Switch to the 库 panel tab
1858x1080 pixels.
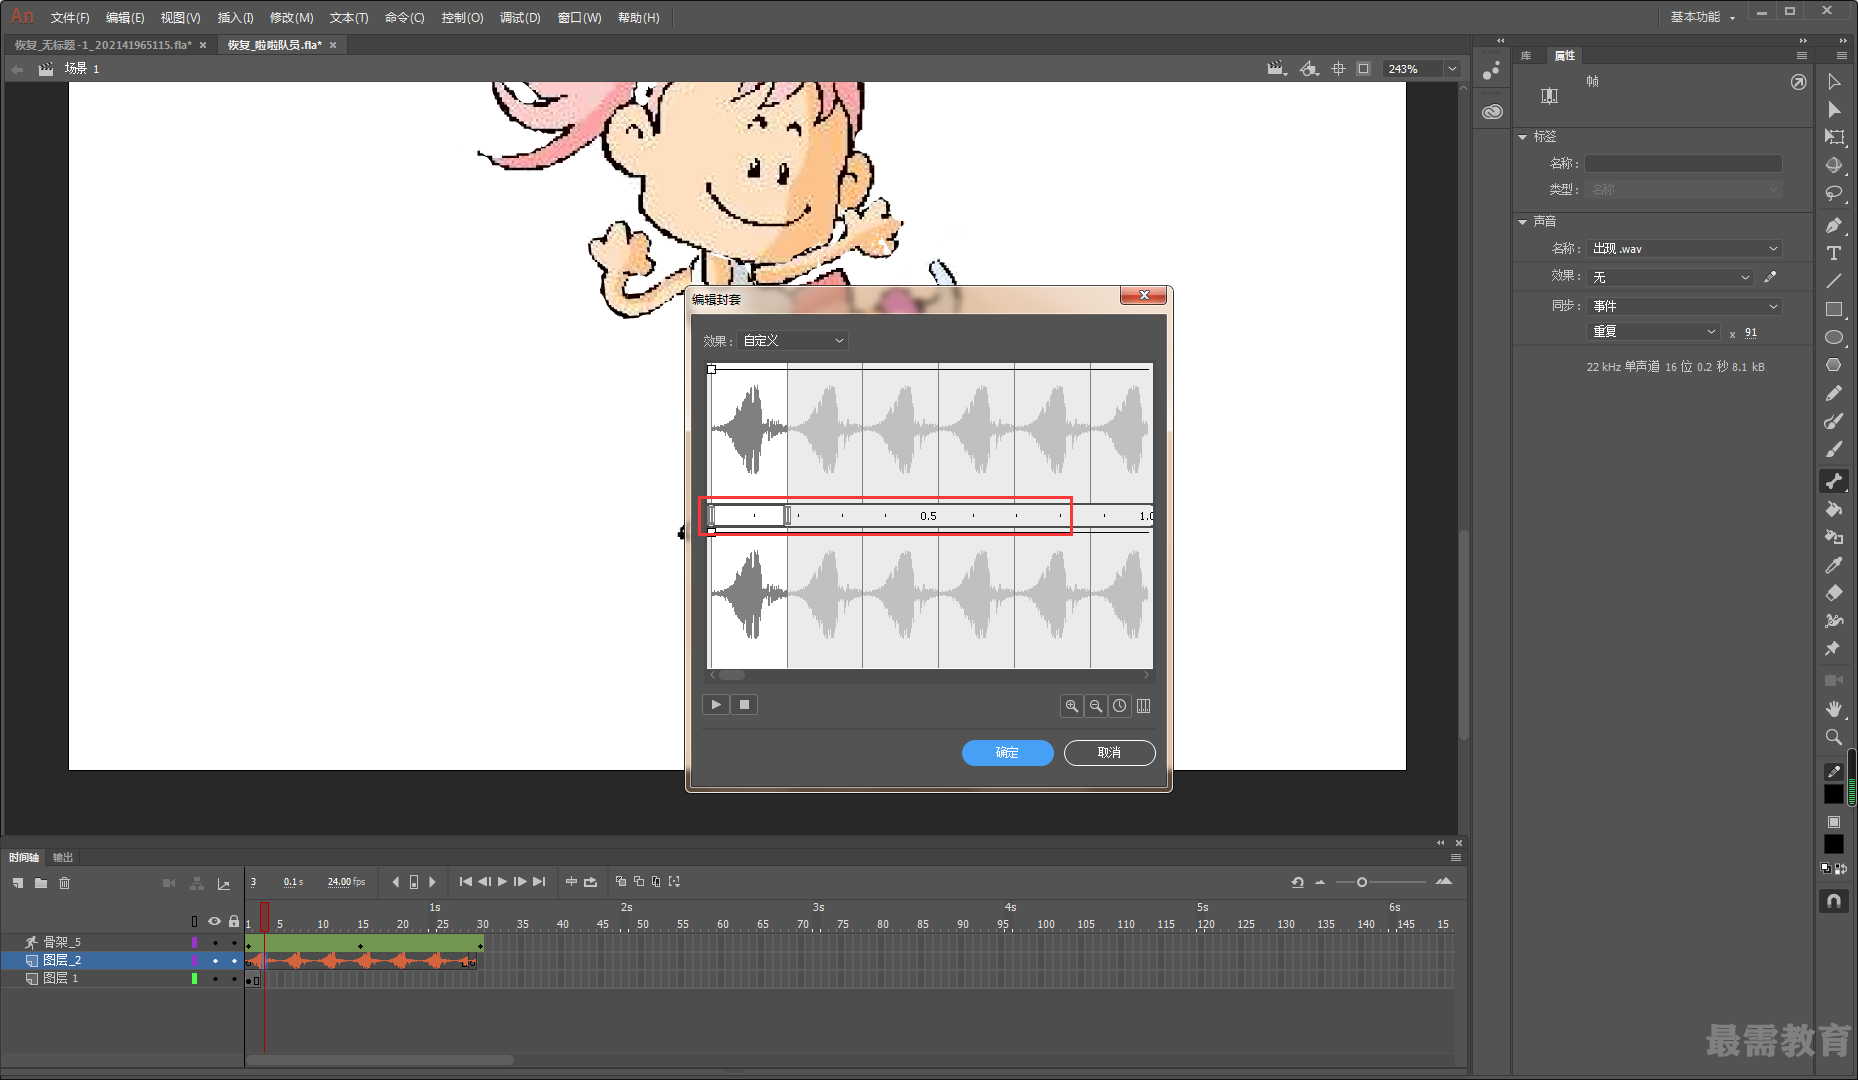1526,55
